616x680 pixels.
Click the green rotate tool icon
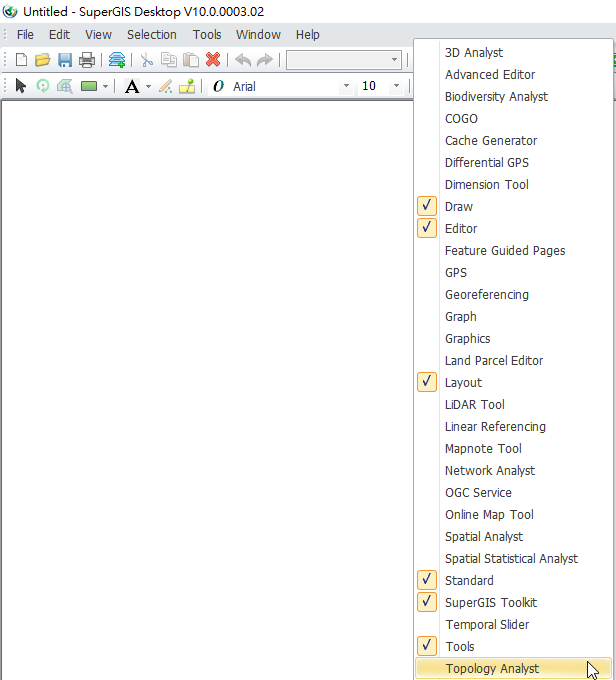[x=43, y=86]
